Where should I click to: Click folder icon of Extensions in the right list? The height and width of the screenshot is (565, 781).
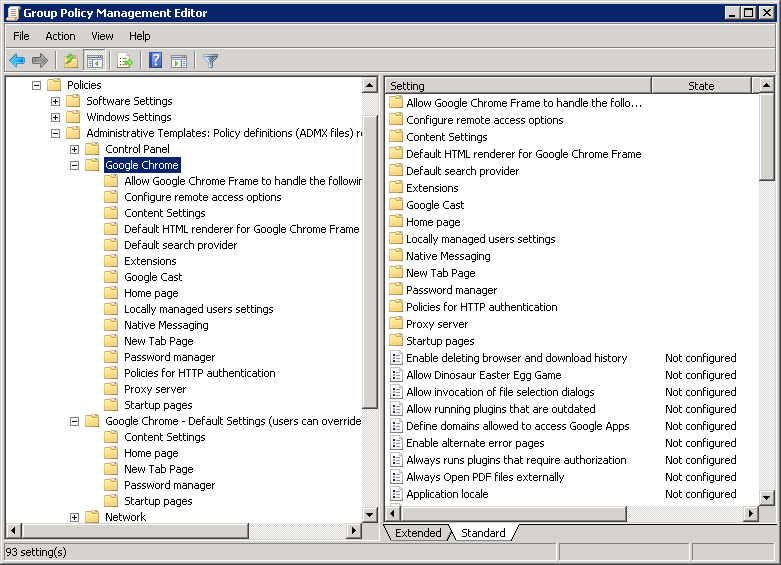(396, 187)
